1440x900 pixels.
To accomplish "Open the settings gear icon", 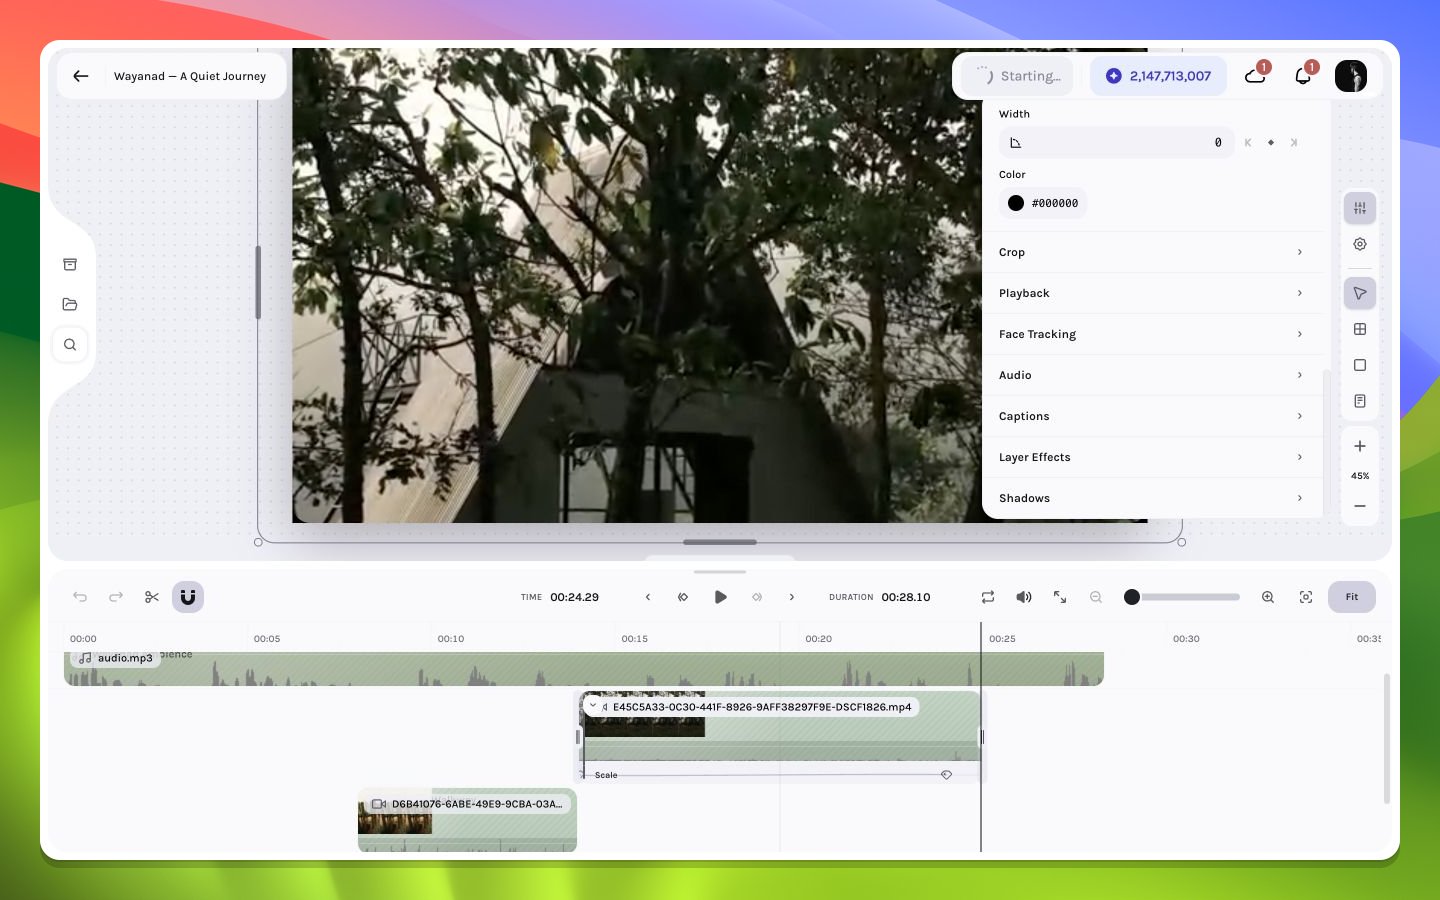I will coord(1360,244).
